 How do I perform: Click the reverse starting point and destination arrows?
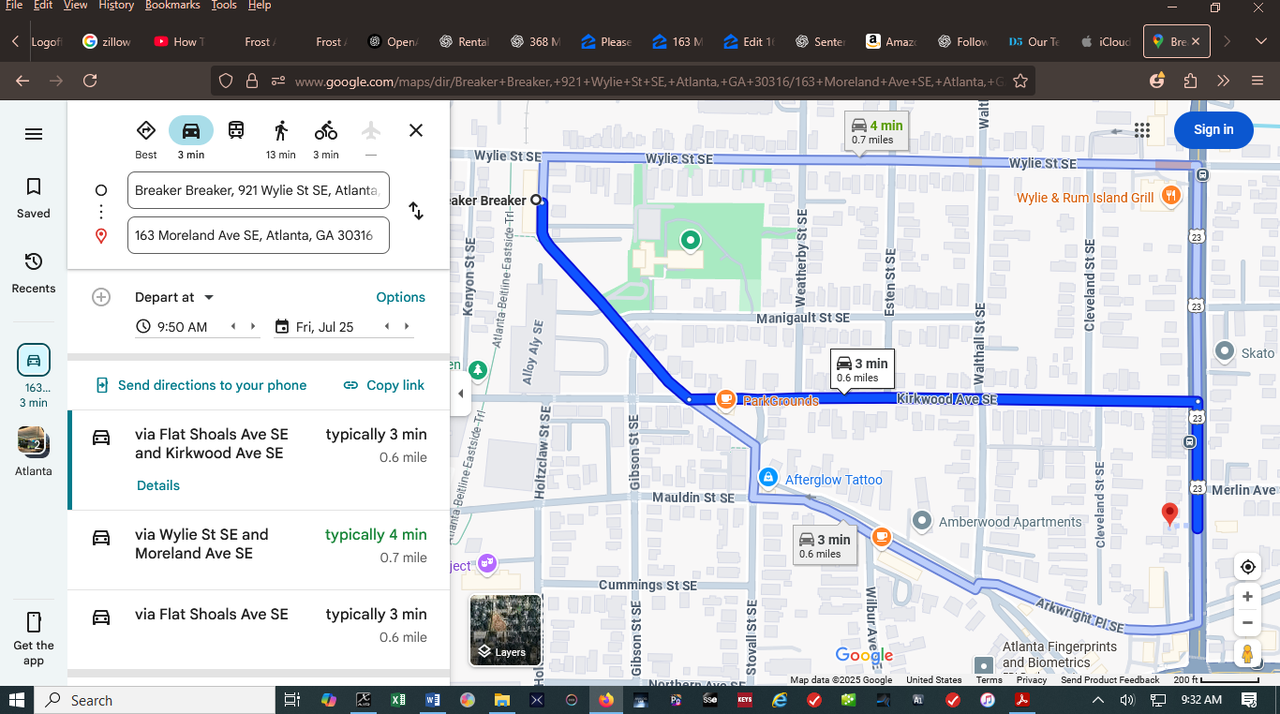(416, 211)
